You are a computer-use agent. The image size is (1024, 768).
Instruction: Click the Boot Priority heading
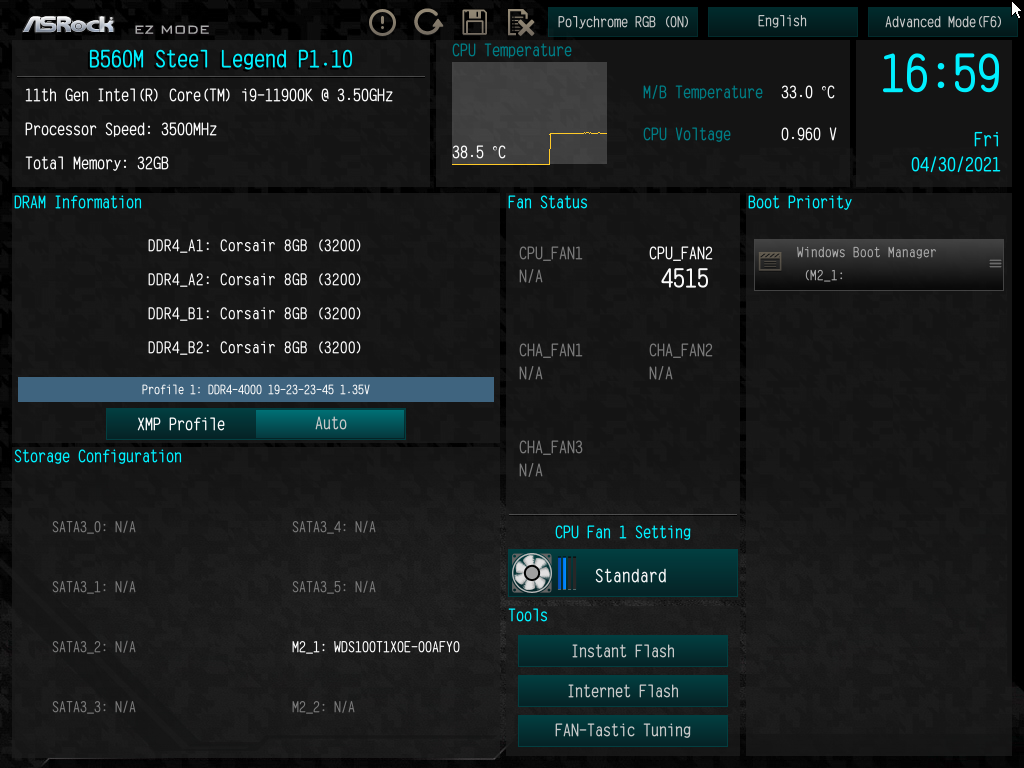coord(799,202)
